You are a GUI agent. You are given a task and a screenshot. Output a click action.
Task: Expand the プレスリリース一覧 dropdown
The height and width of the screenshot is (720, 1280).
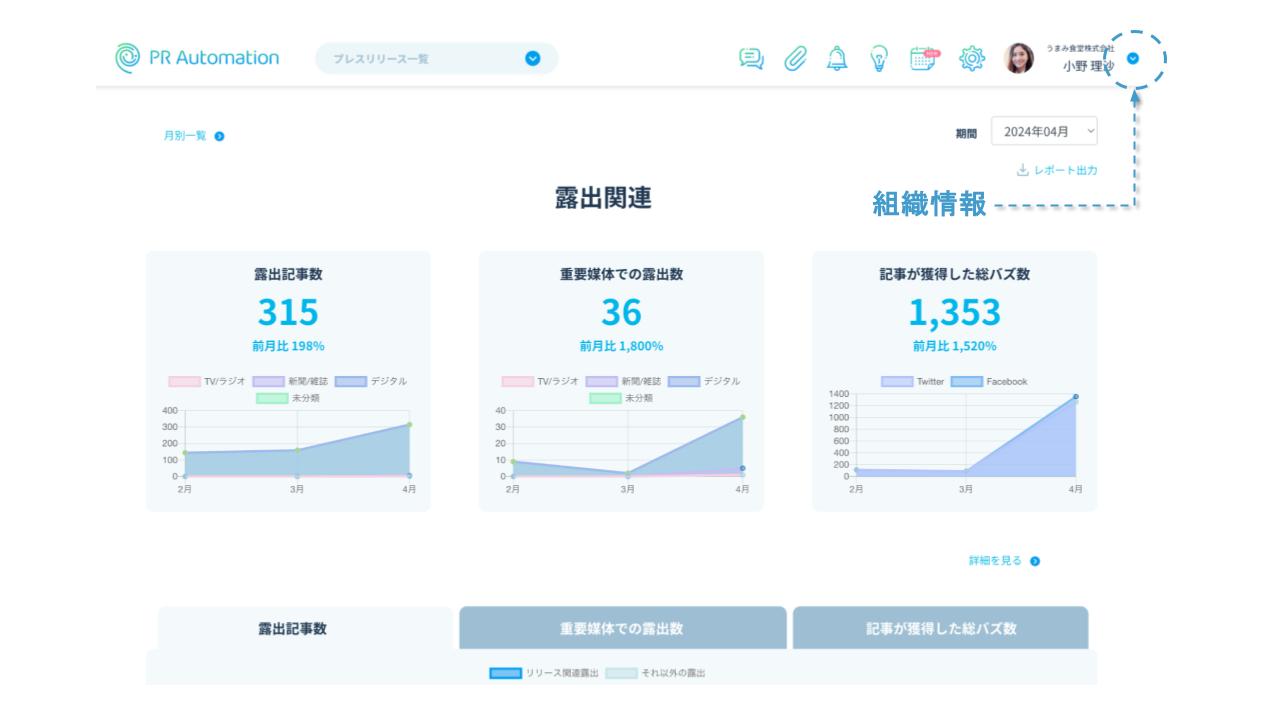(x=532, y=59)
